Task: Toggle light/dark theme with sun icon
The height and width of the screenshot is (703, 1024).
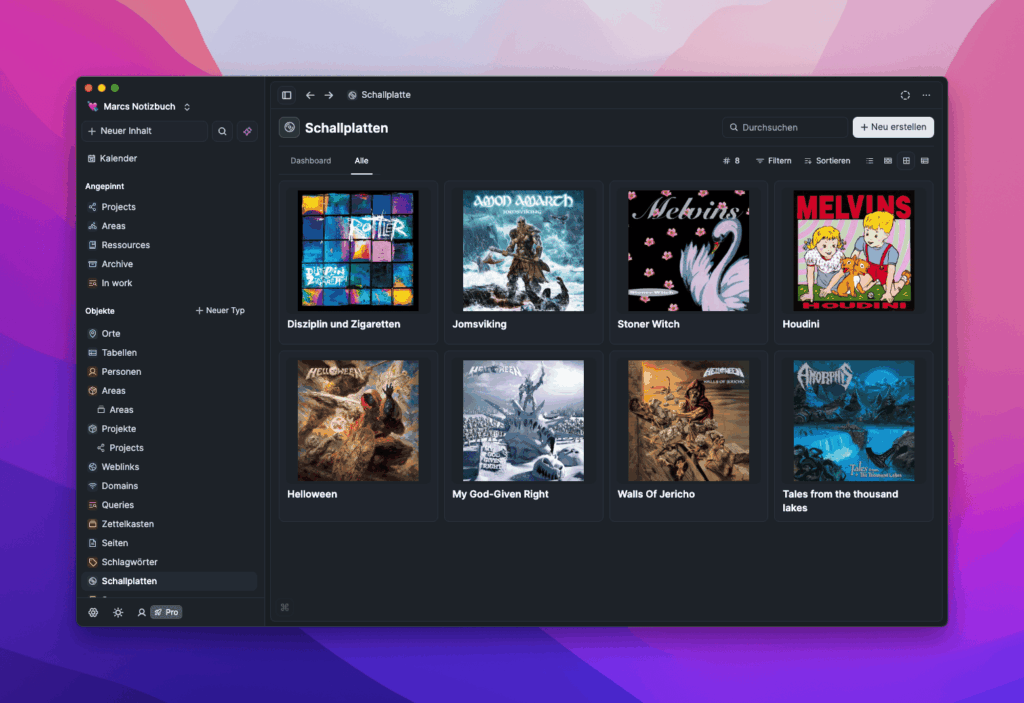Action: [118, 613]
